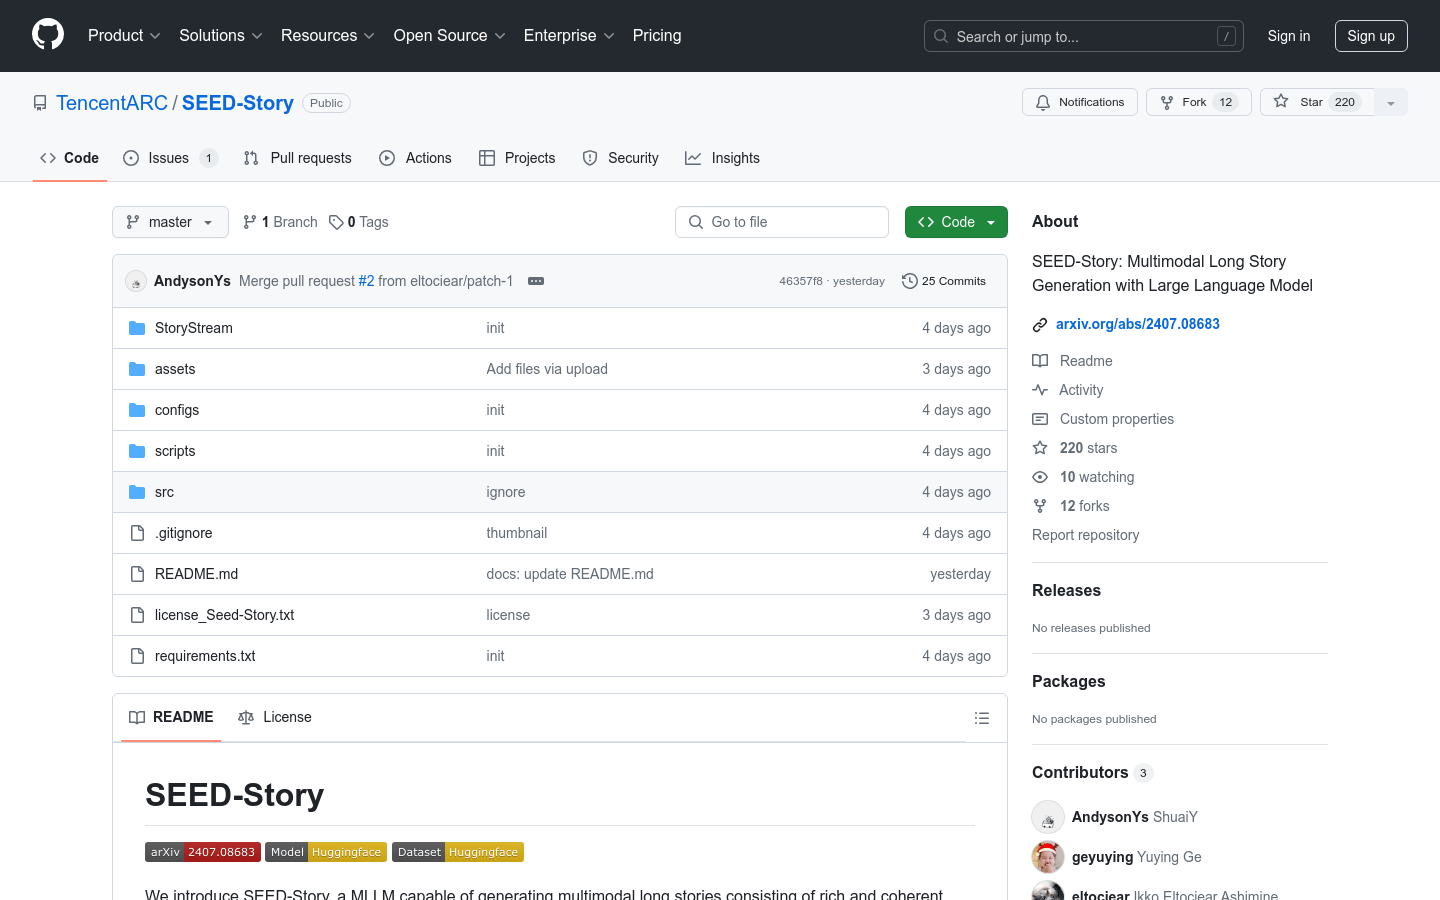1440x900 pixels.
Task: Open the assets folder
Action: (x=175, y=369)
